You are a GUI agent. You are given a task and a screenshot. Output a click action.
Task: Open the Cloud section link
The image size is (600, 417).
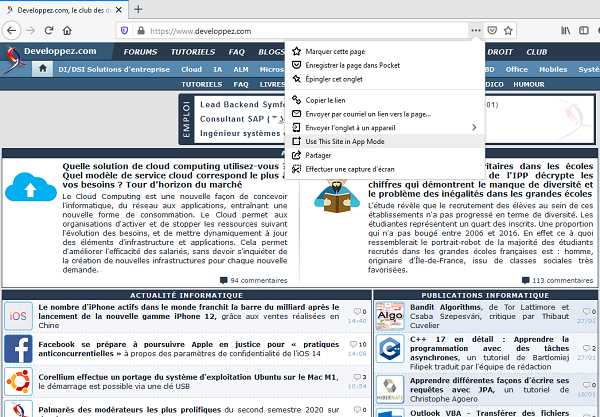[x=191, y=70]
